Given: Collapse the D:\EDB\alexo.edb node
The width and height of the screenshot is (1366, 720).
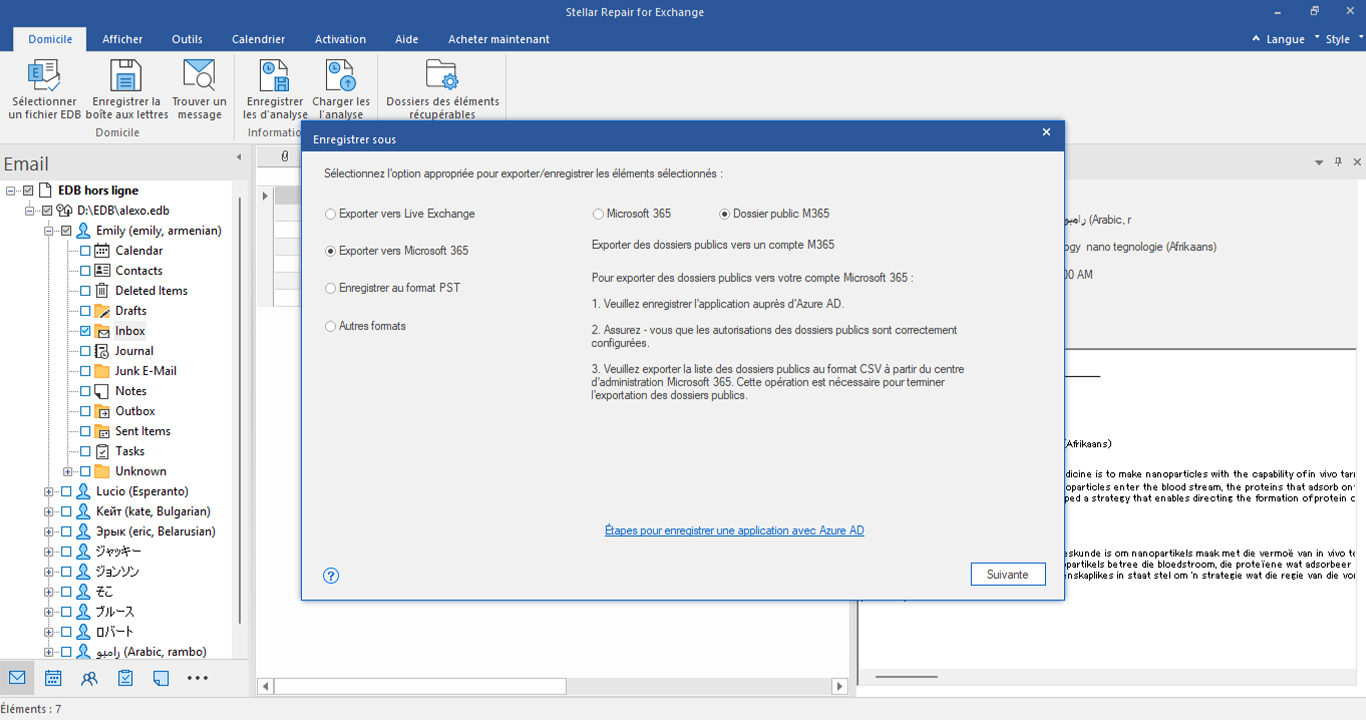Looking at the screenshot, I should tap(29, 211).
